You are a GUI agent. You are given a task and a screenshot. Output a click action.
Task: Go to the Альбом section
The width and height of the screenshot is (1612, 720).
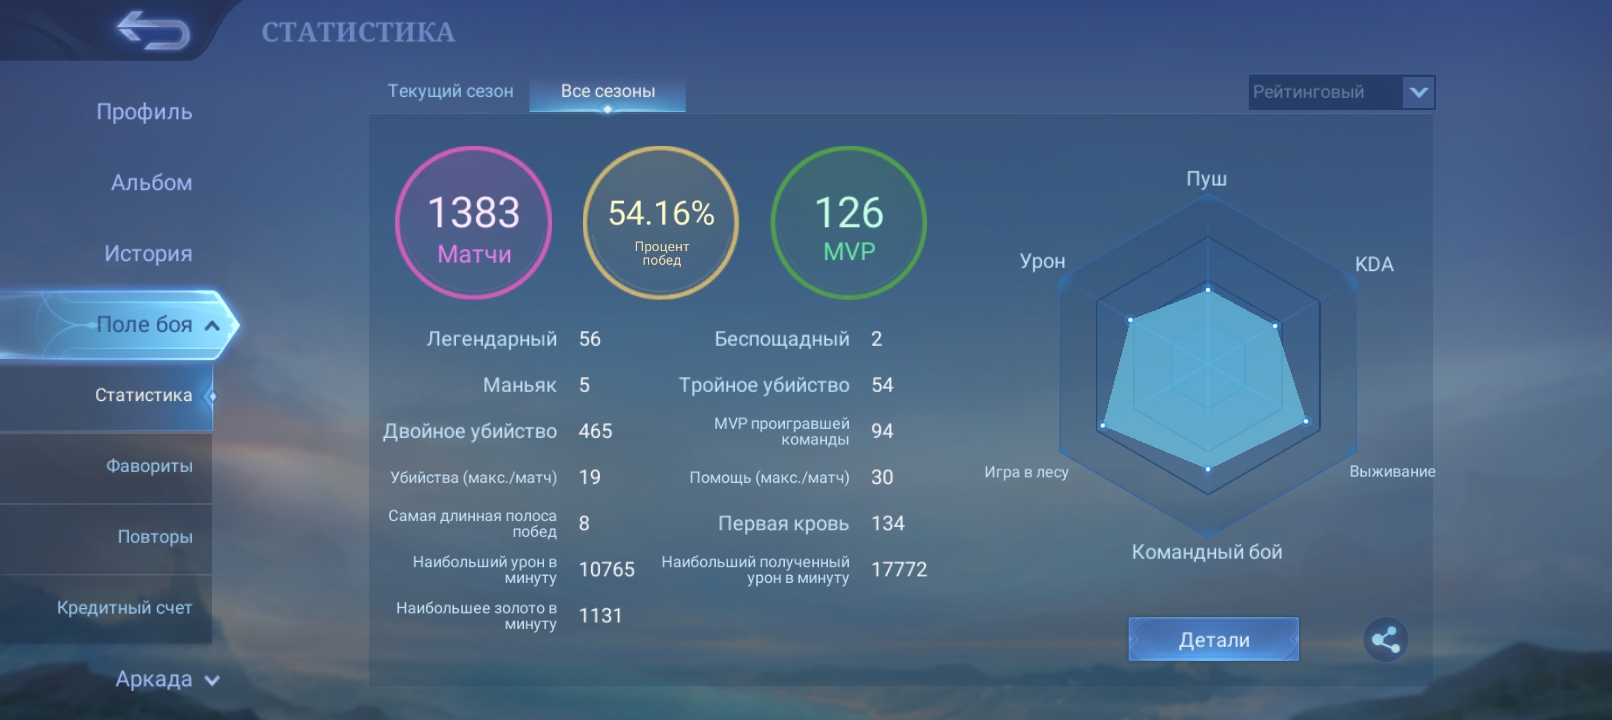(x=151, y=183)
